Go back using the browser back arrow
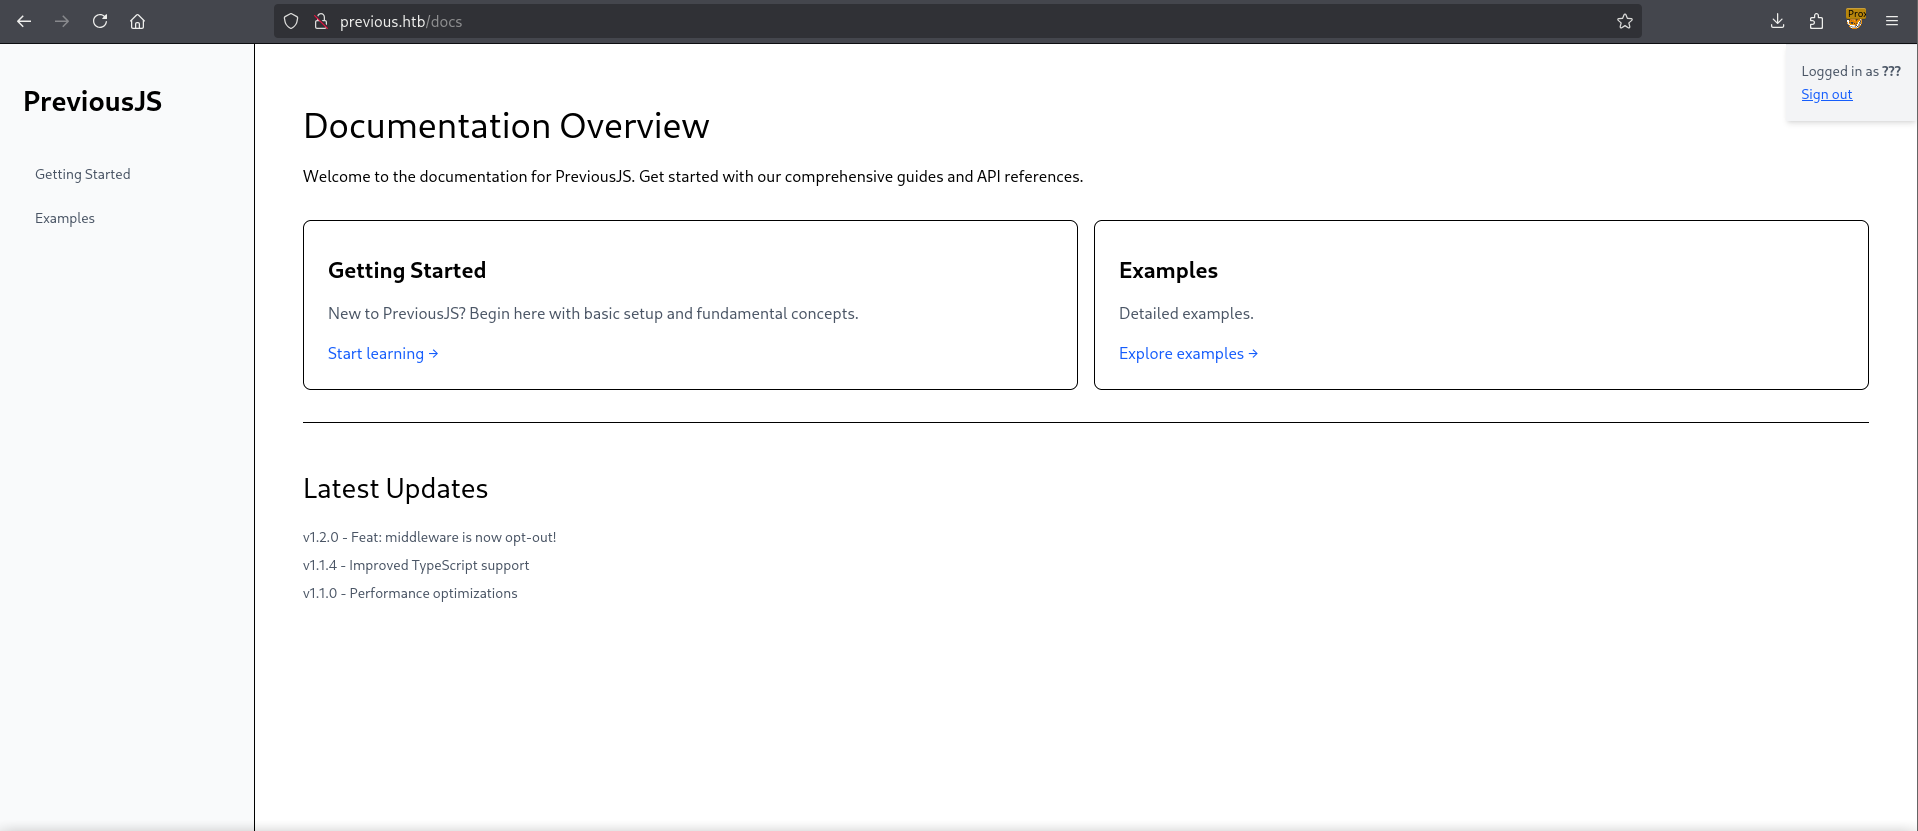 click(x=24, y=21)
